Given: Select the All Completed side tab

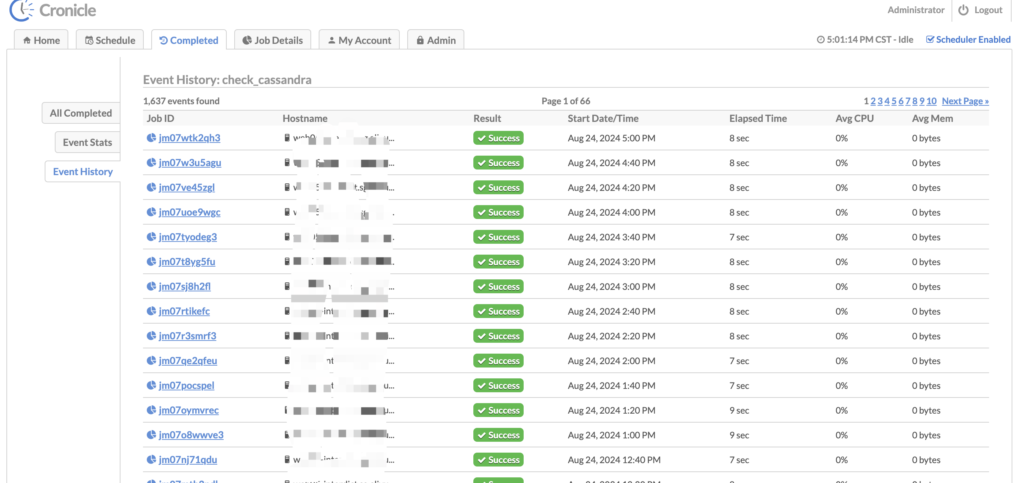Looking at the screenshot, I should tap(81, 113).
